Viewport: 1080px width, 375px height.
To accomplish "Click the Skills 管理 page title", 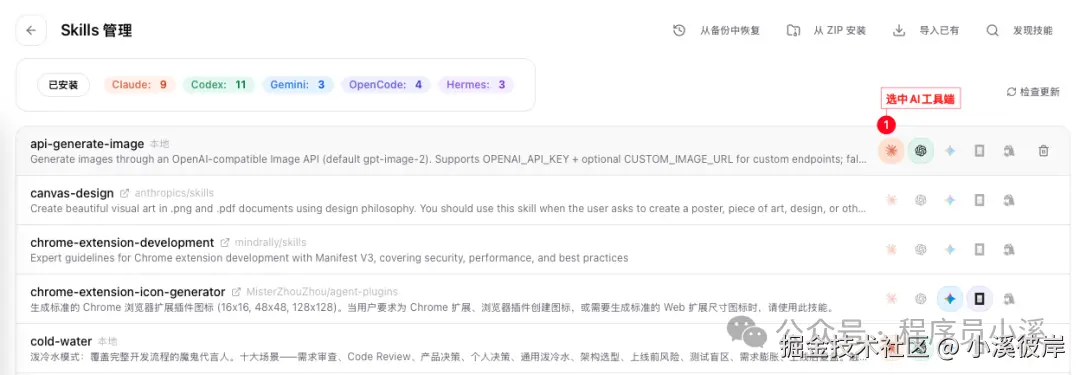I will tap(96, 30).
